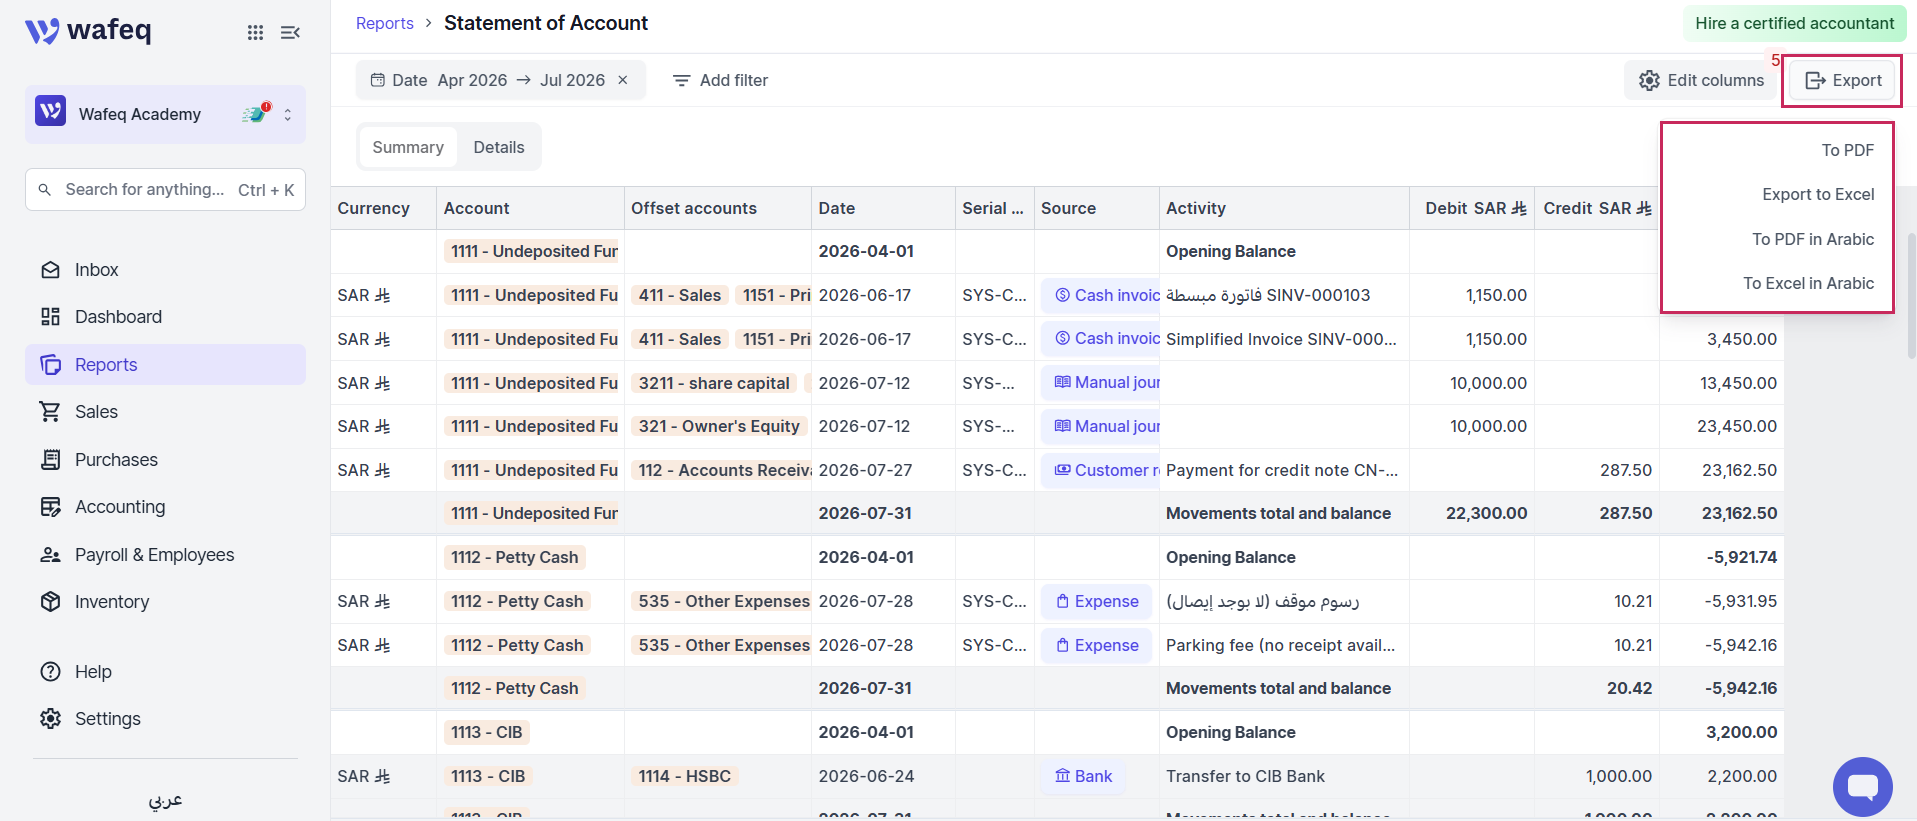1917x821 pixels.
Task: Click Hire a certified accountant button
Action: coord(1795,23)
